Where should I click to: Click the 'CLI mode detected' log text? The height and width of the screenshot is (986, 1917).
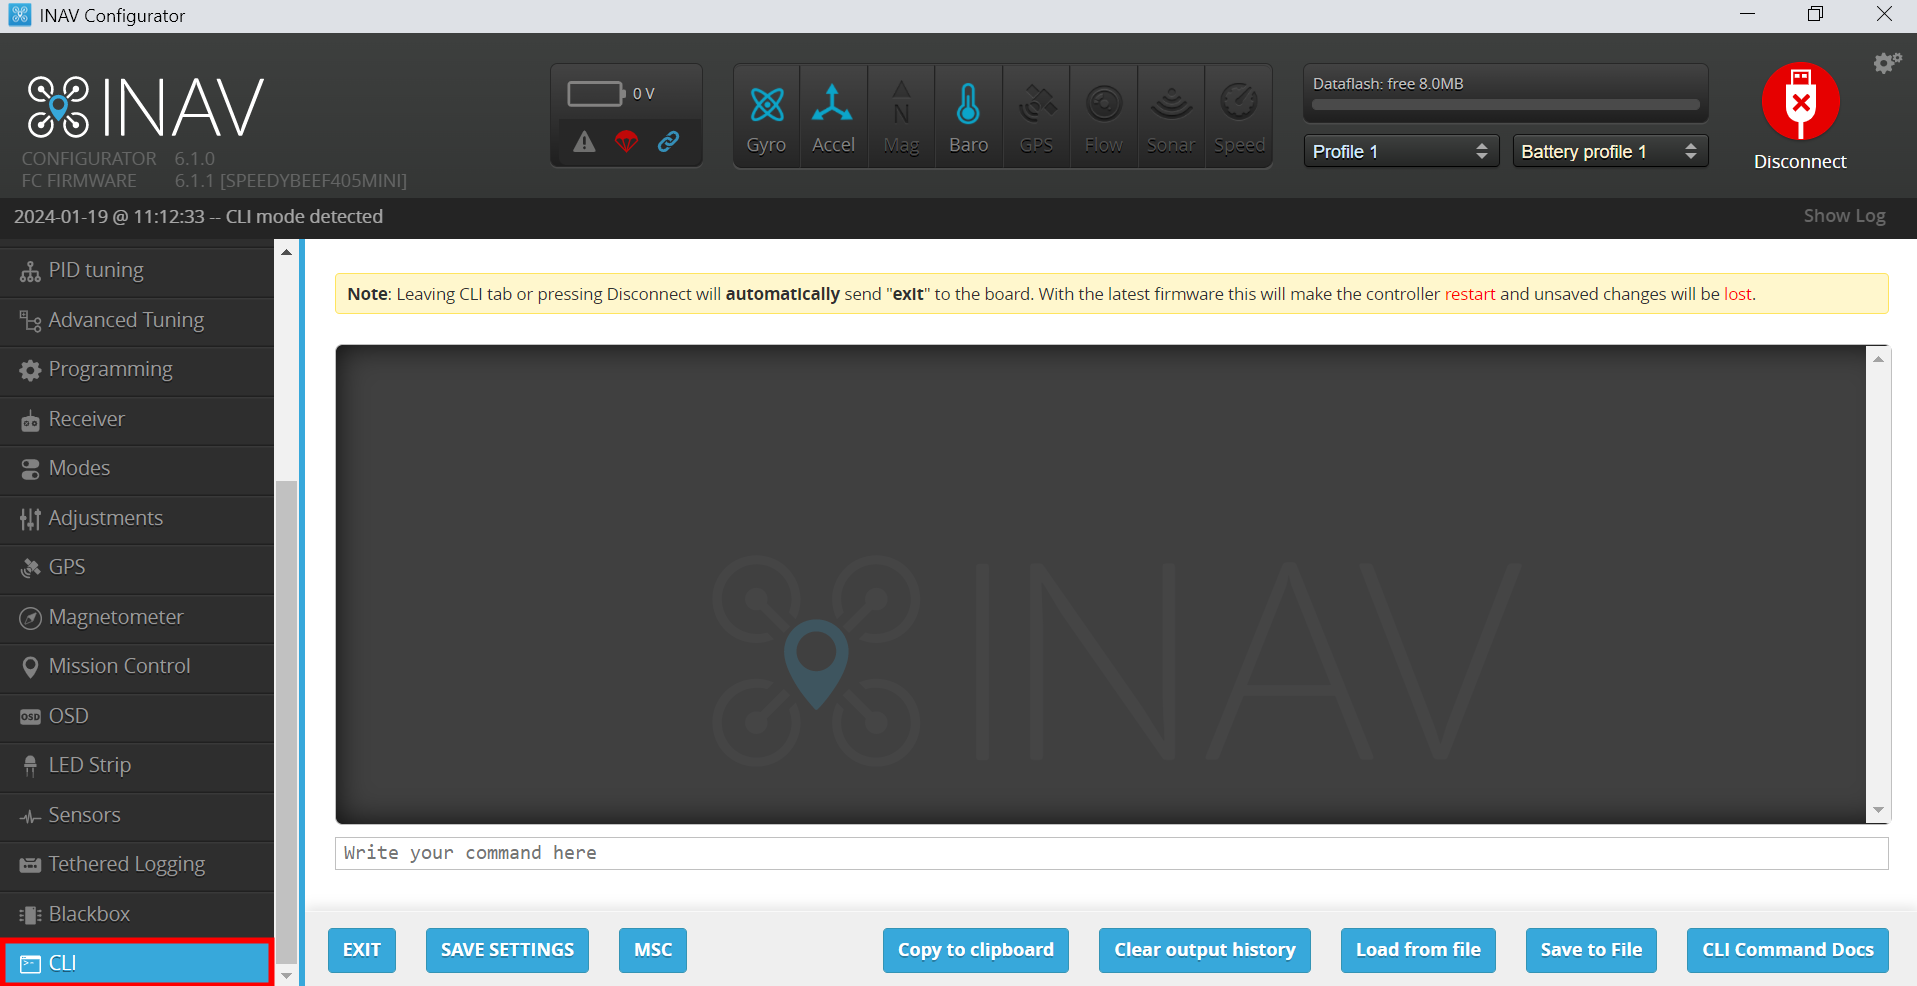(x=304, y=217)
